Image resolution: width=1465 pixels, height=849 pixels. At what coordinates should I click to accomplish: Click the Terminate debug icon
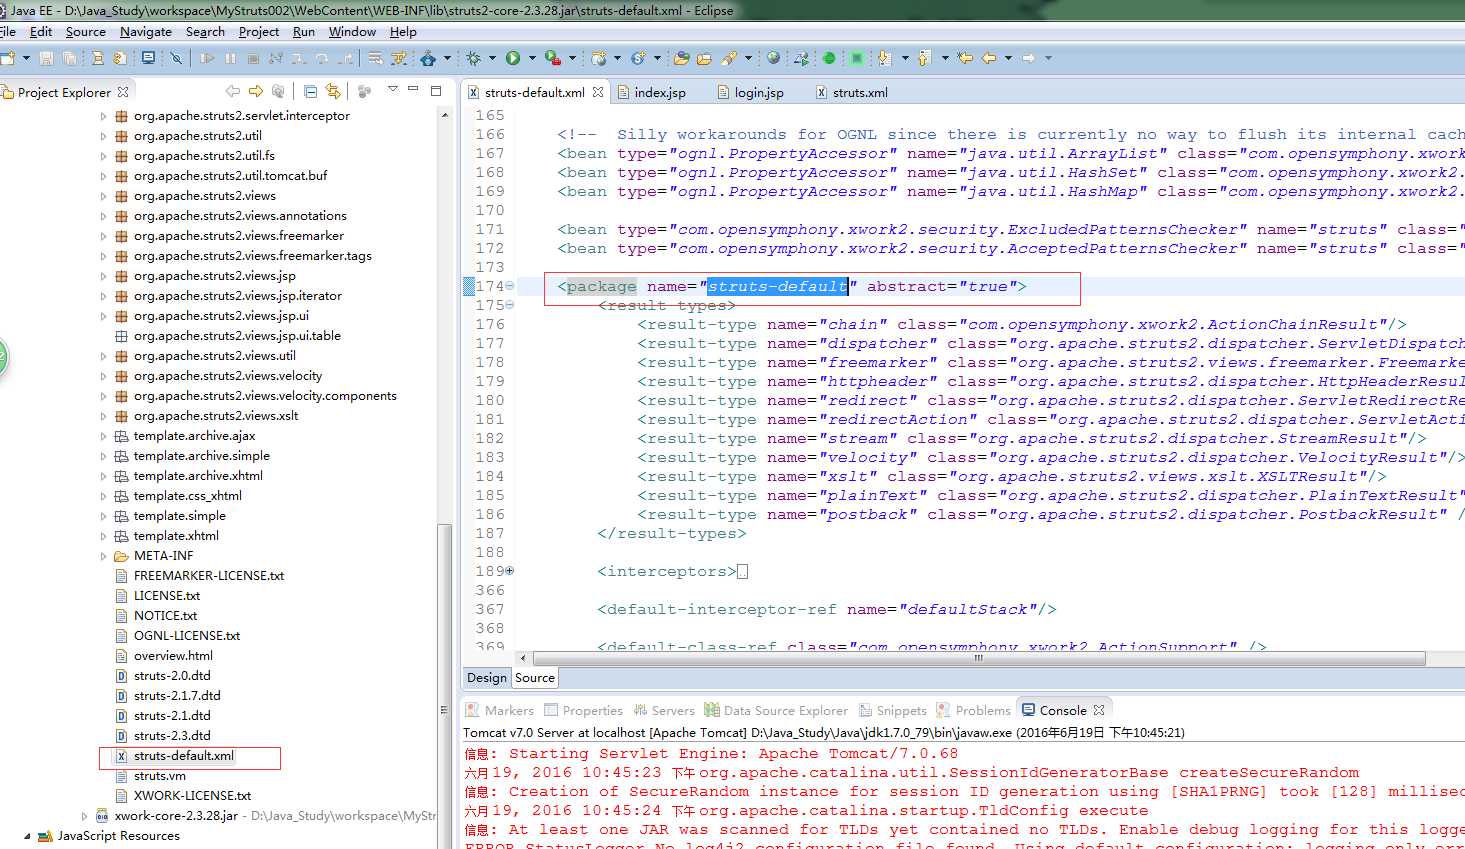253,58
